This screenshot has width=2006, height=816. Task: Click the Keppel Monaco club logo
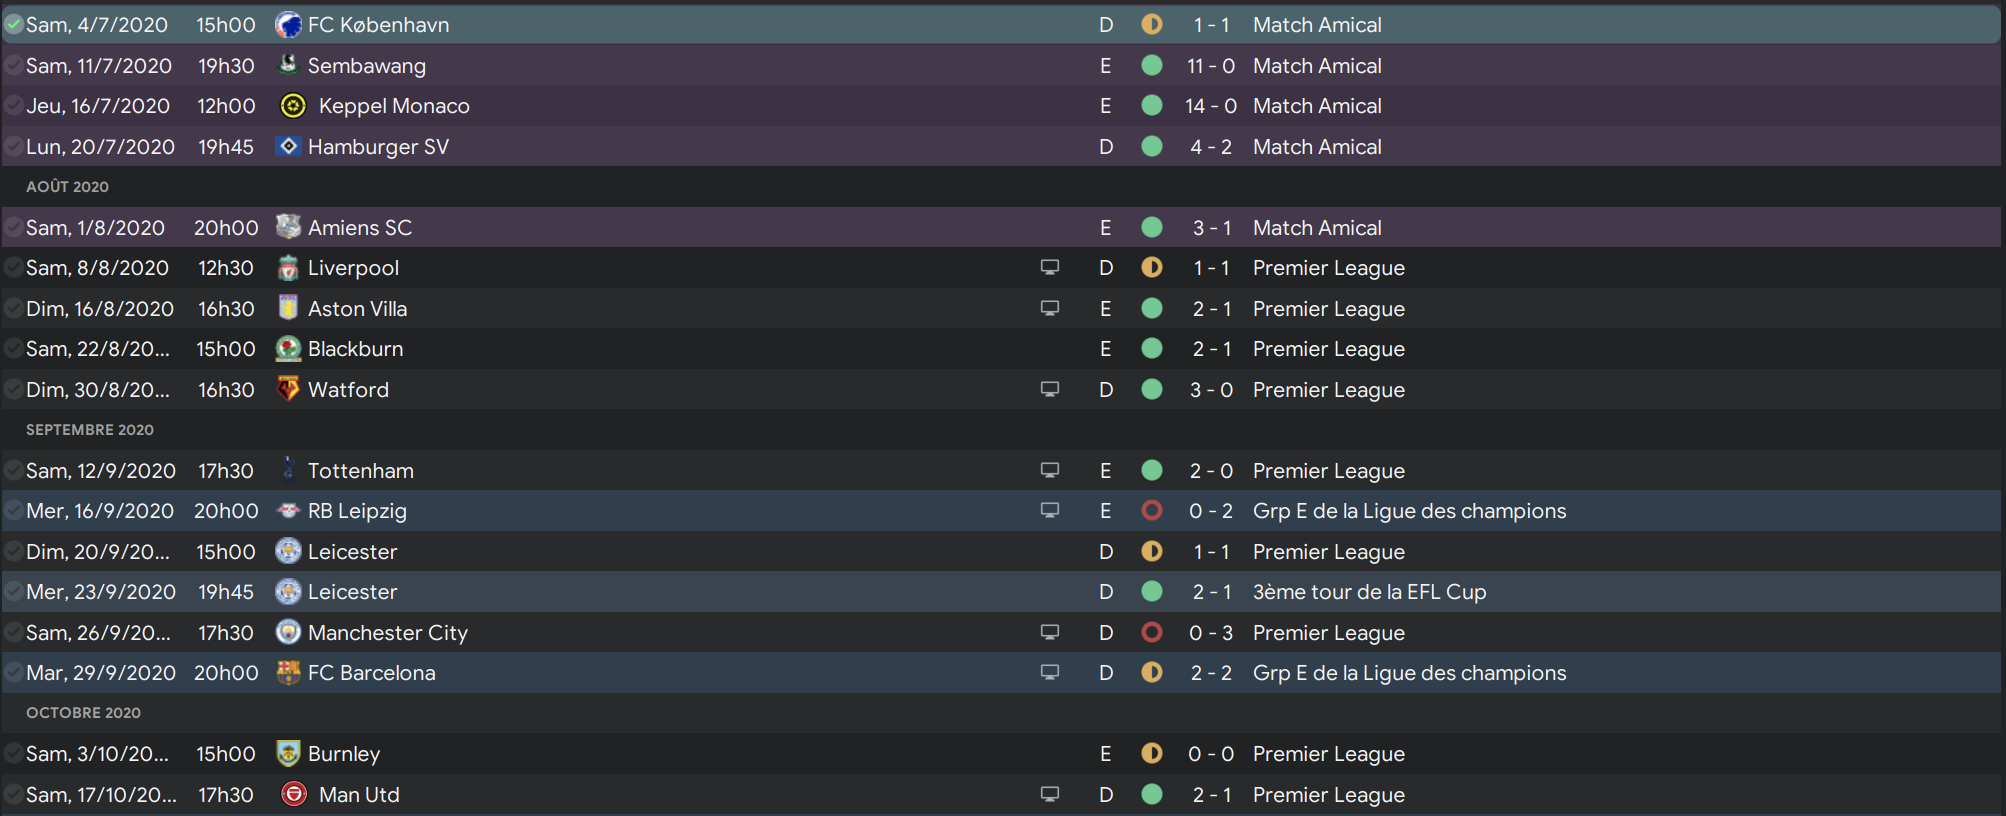tap(293, 106)
